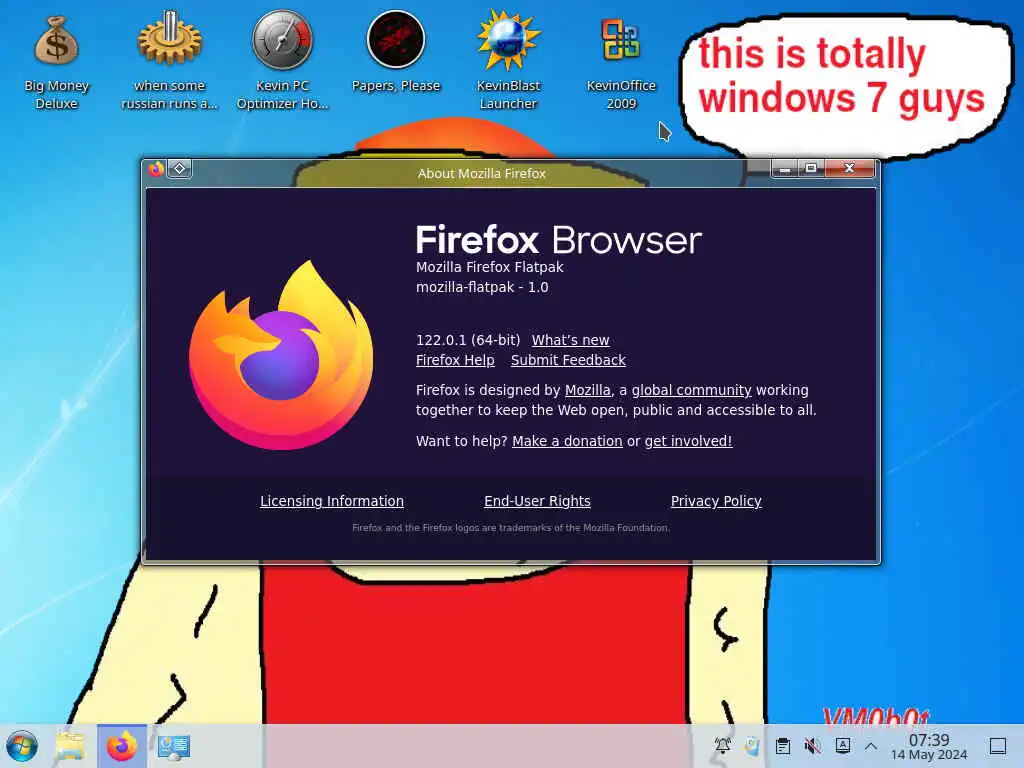Image resolution: width=1024 pixels, height=768 pixels.
Task: Click the Make a donation link
Action: [x=567, y=441]
